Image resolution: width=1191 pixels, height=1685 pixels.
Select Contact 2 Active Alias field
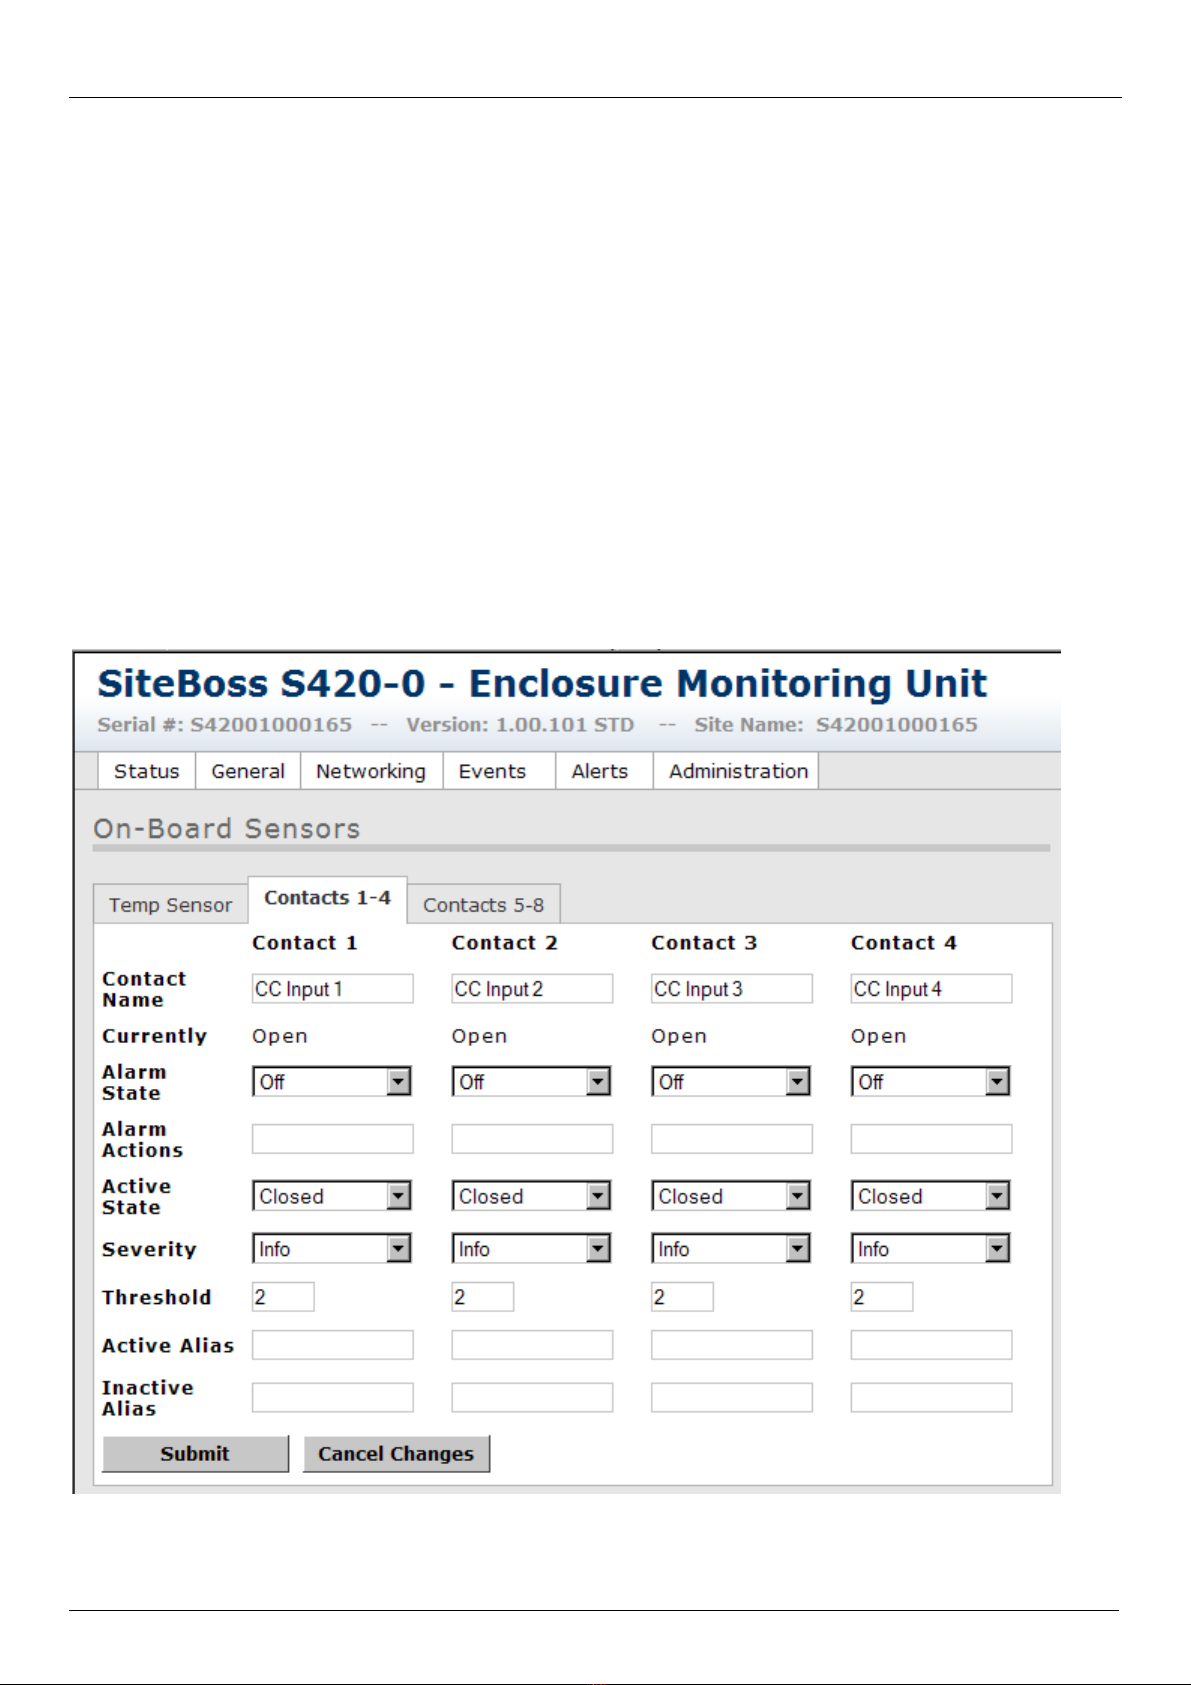pos(532,1345)
